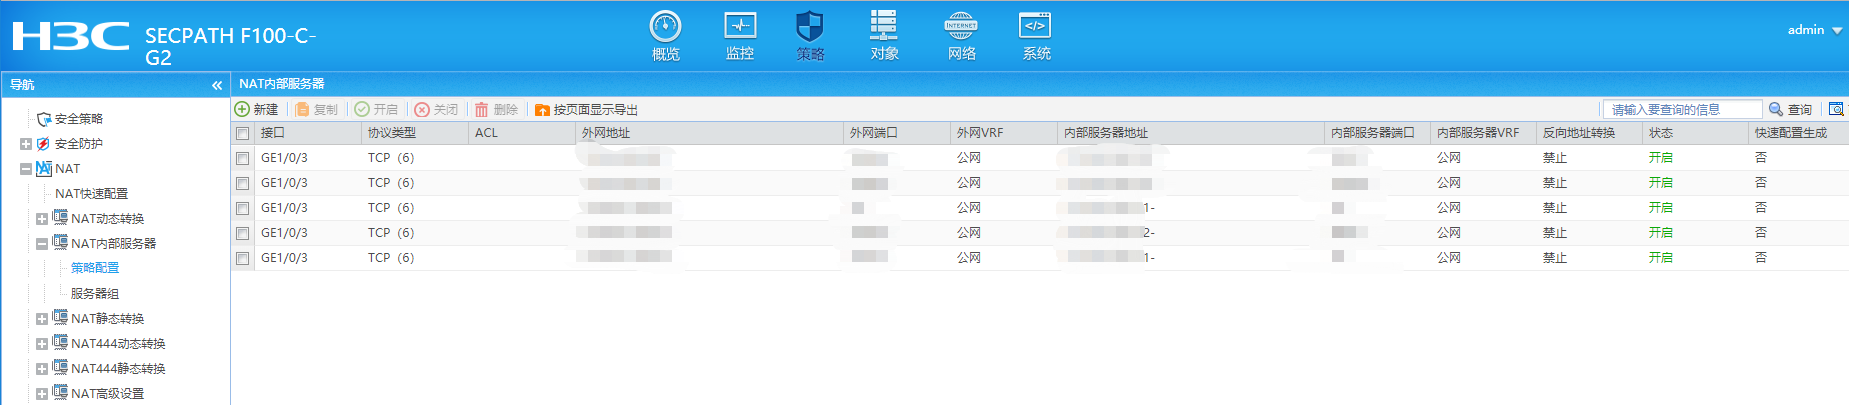
Task: Check the second table row checkbox
Action: click(x=242, y=183)
